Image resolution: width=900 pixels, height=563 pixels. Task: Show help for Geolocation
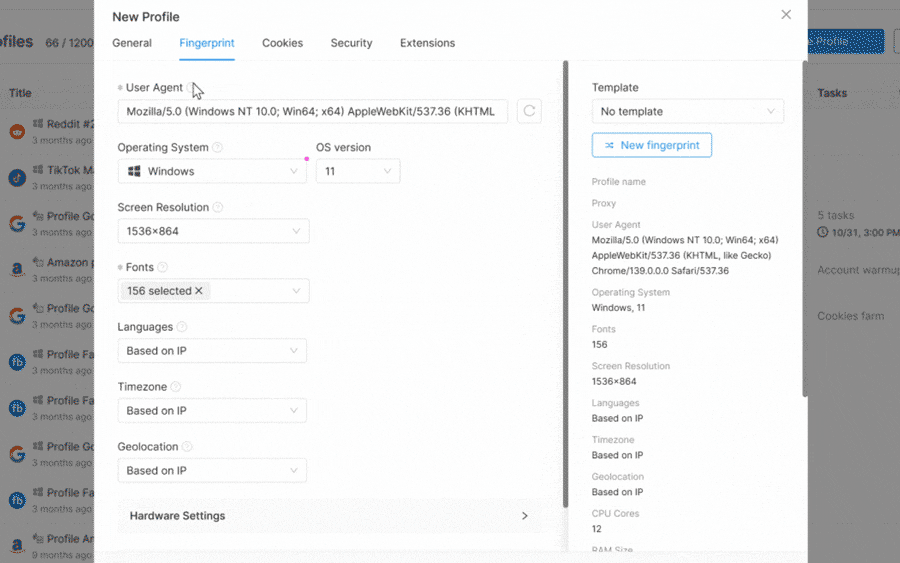[187, 446]
